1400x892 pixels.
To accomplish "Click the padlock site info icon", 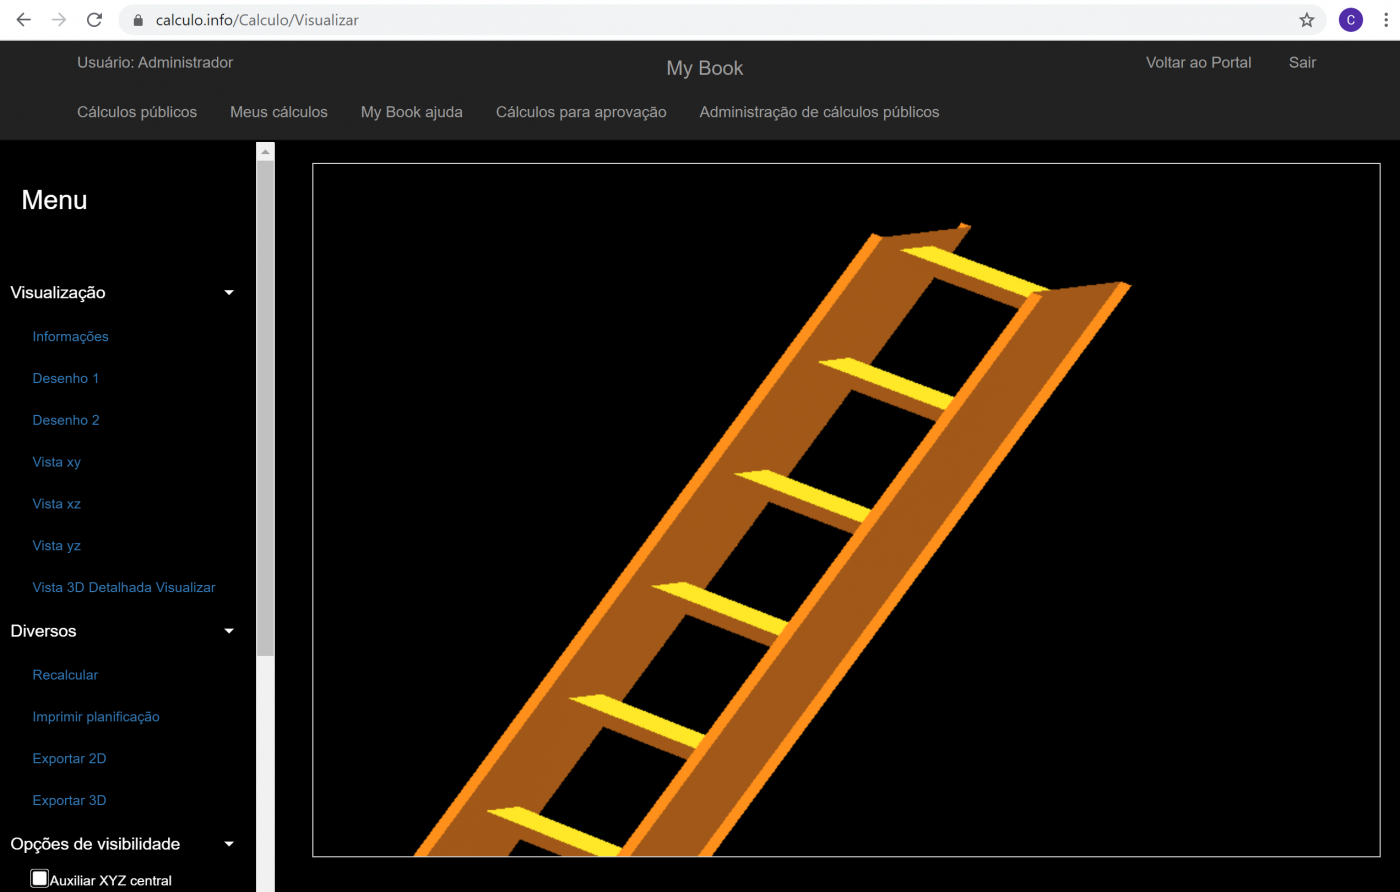I will (138, 20).
